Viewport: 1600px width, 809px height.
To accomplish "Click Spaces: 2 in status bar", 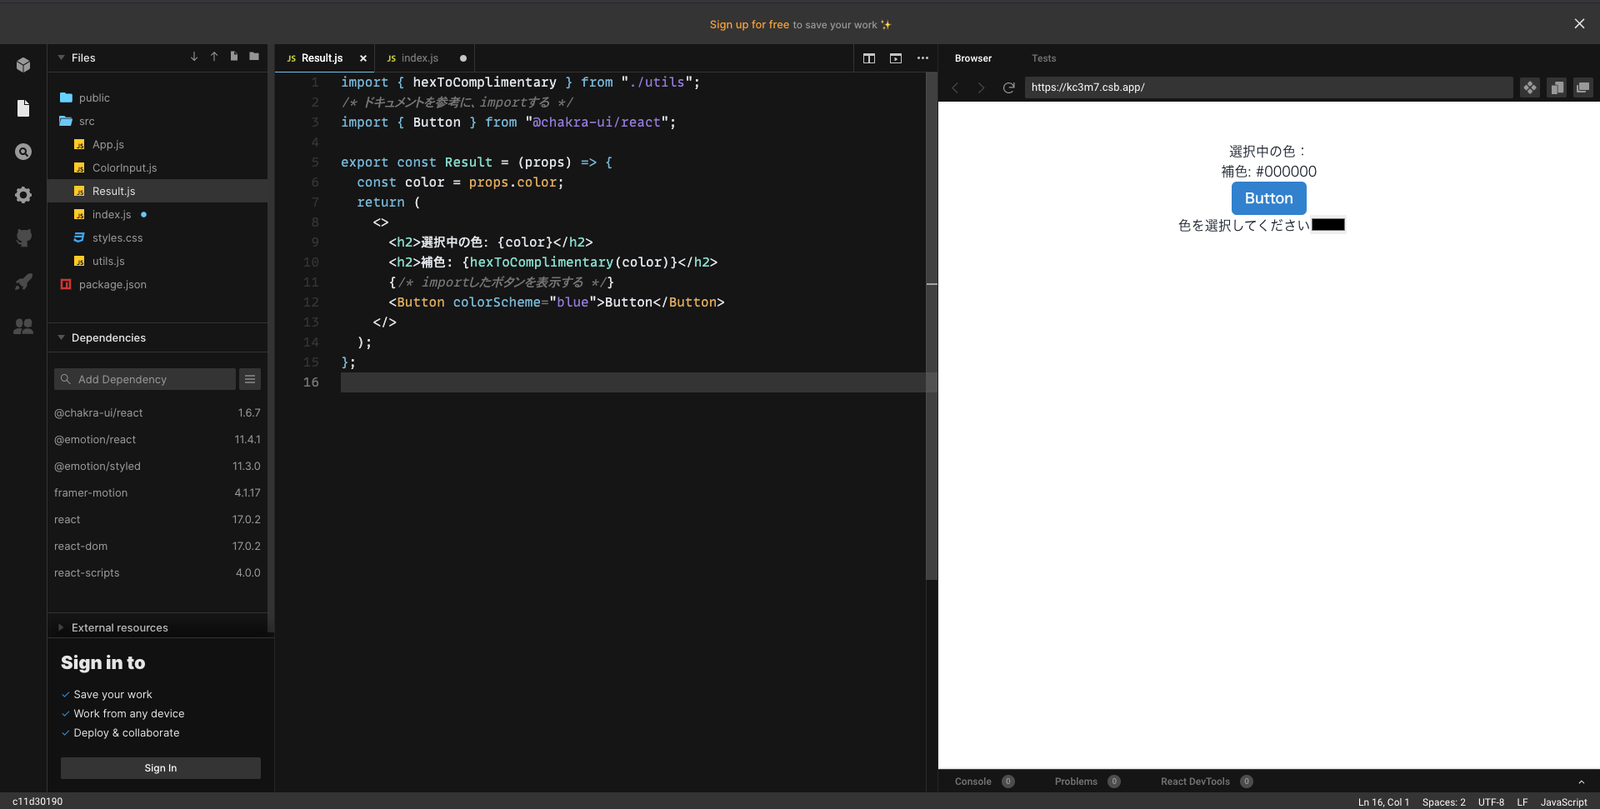I will pyautogui.click(x=1444, y=802).
